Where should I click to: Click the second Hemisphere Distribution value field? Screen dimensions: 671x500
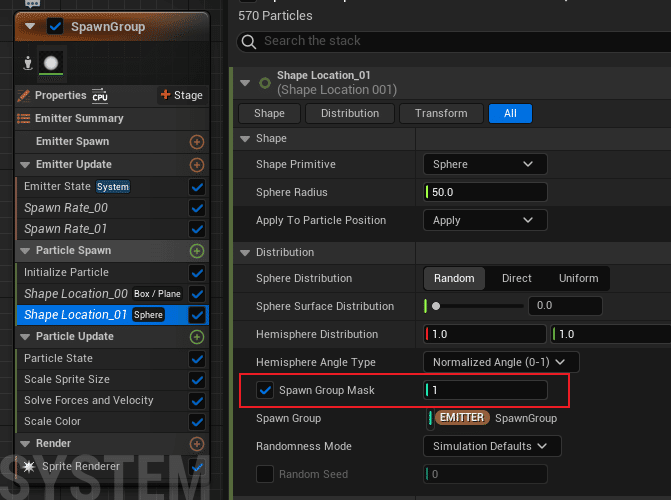pyautogui.click(x=611, y=334)
